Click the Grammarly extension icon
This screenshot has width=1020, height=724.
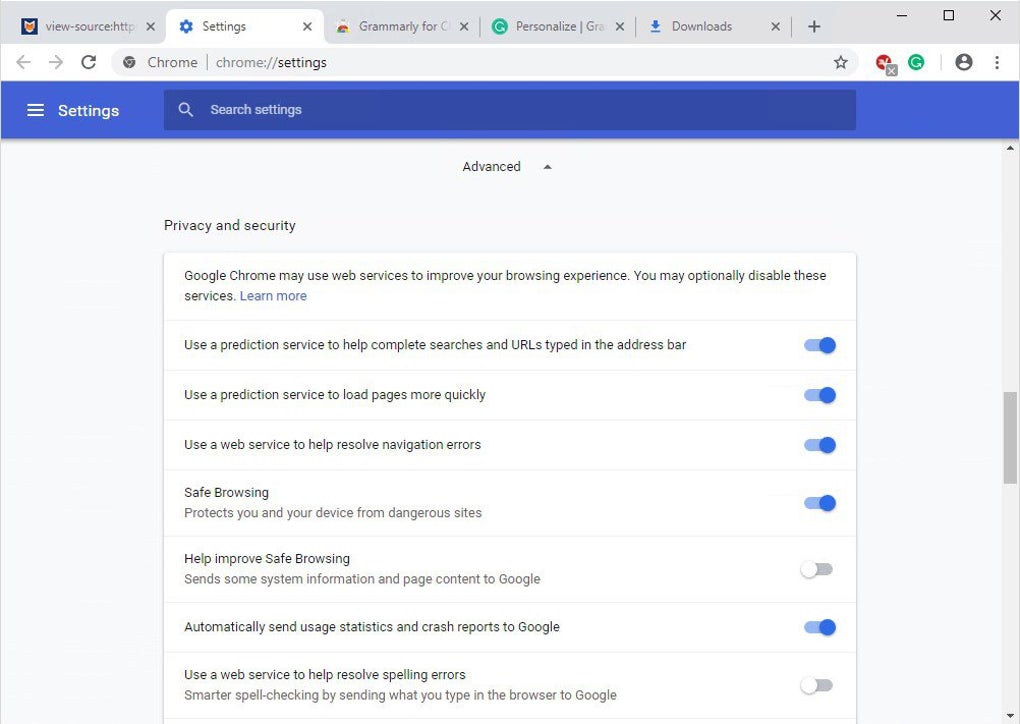click(916, 62)
